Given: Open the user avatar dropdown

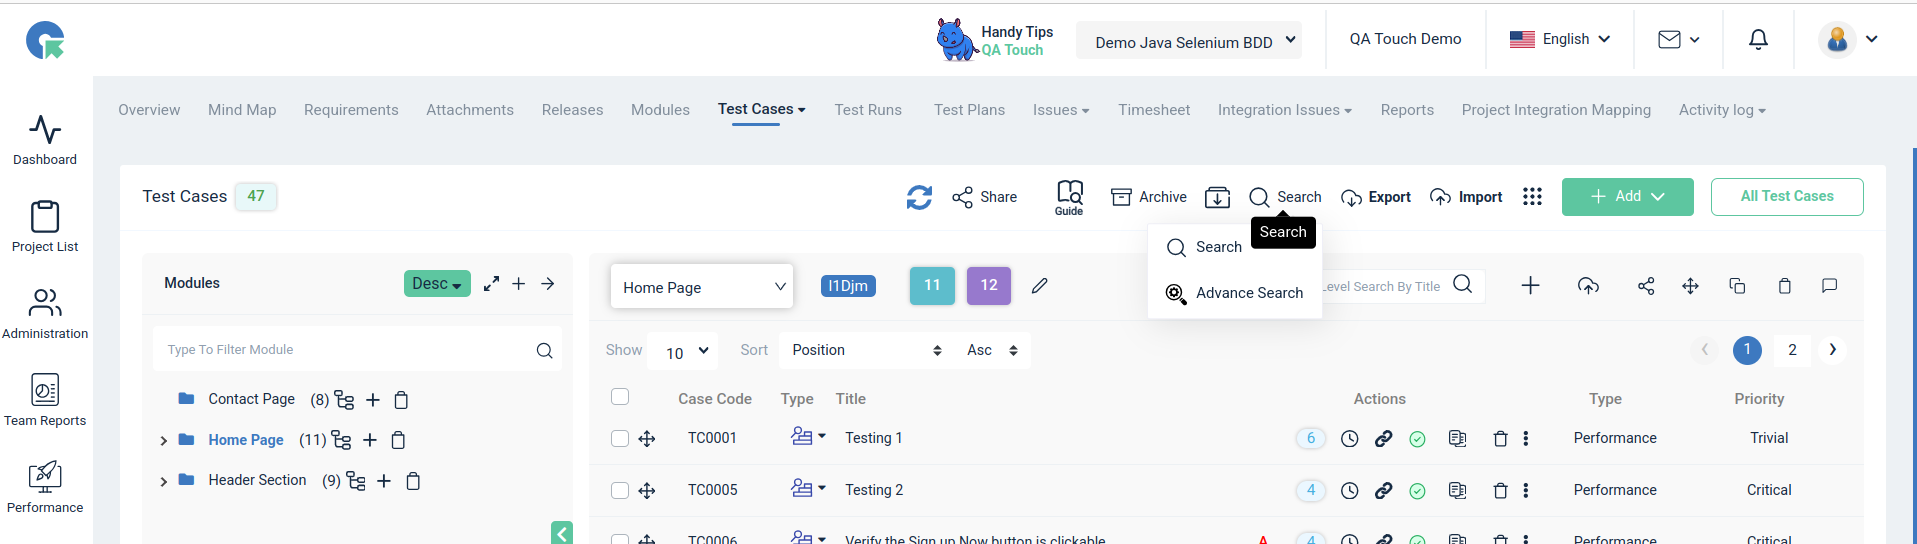Looking at the screenshot, I should (1848, 40).
